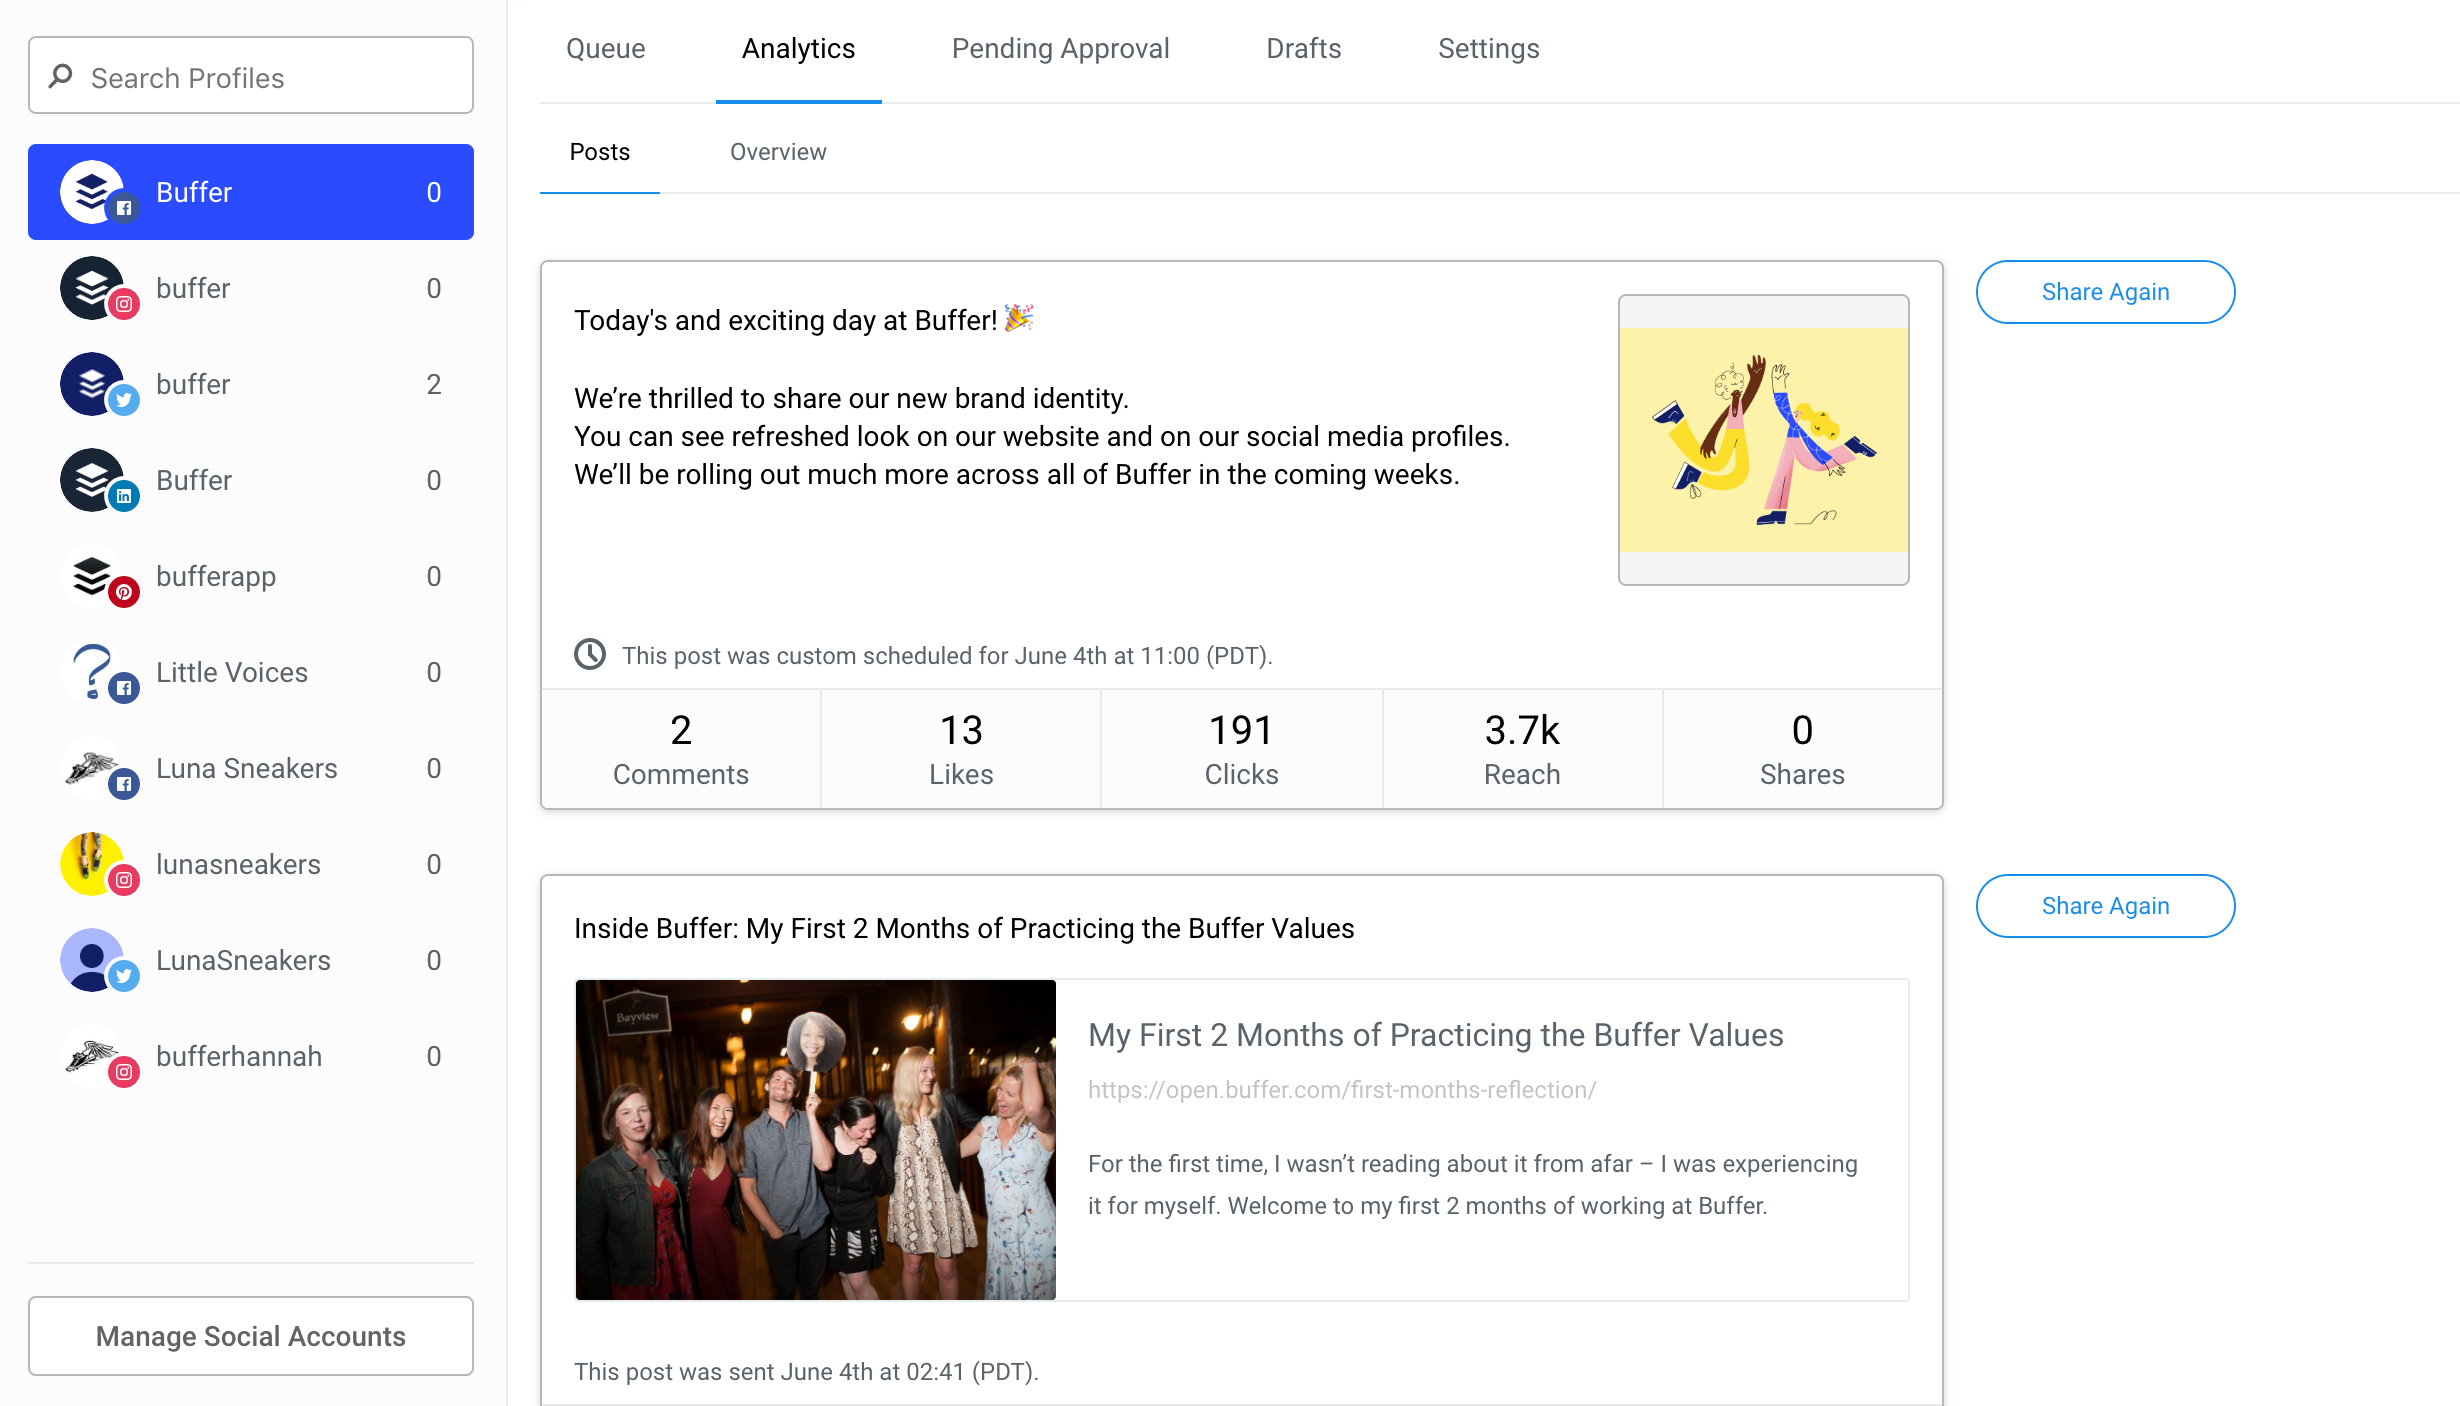2460x1406 pixels.
Task: Click the Posts sub-tab
Action: 600,150
